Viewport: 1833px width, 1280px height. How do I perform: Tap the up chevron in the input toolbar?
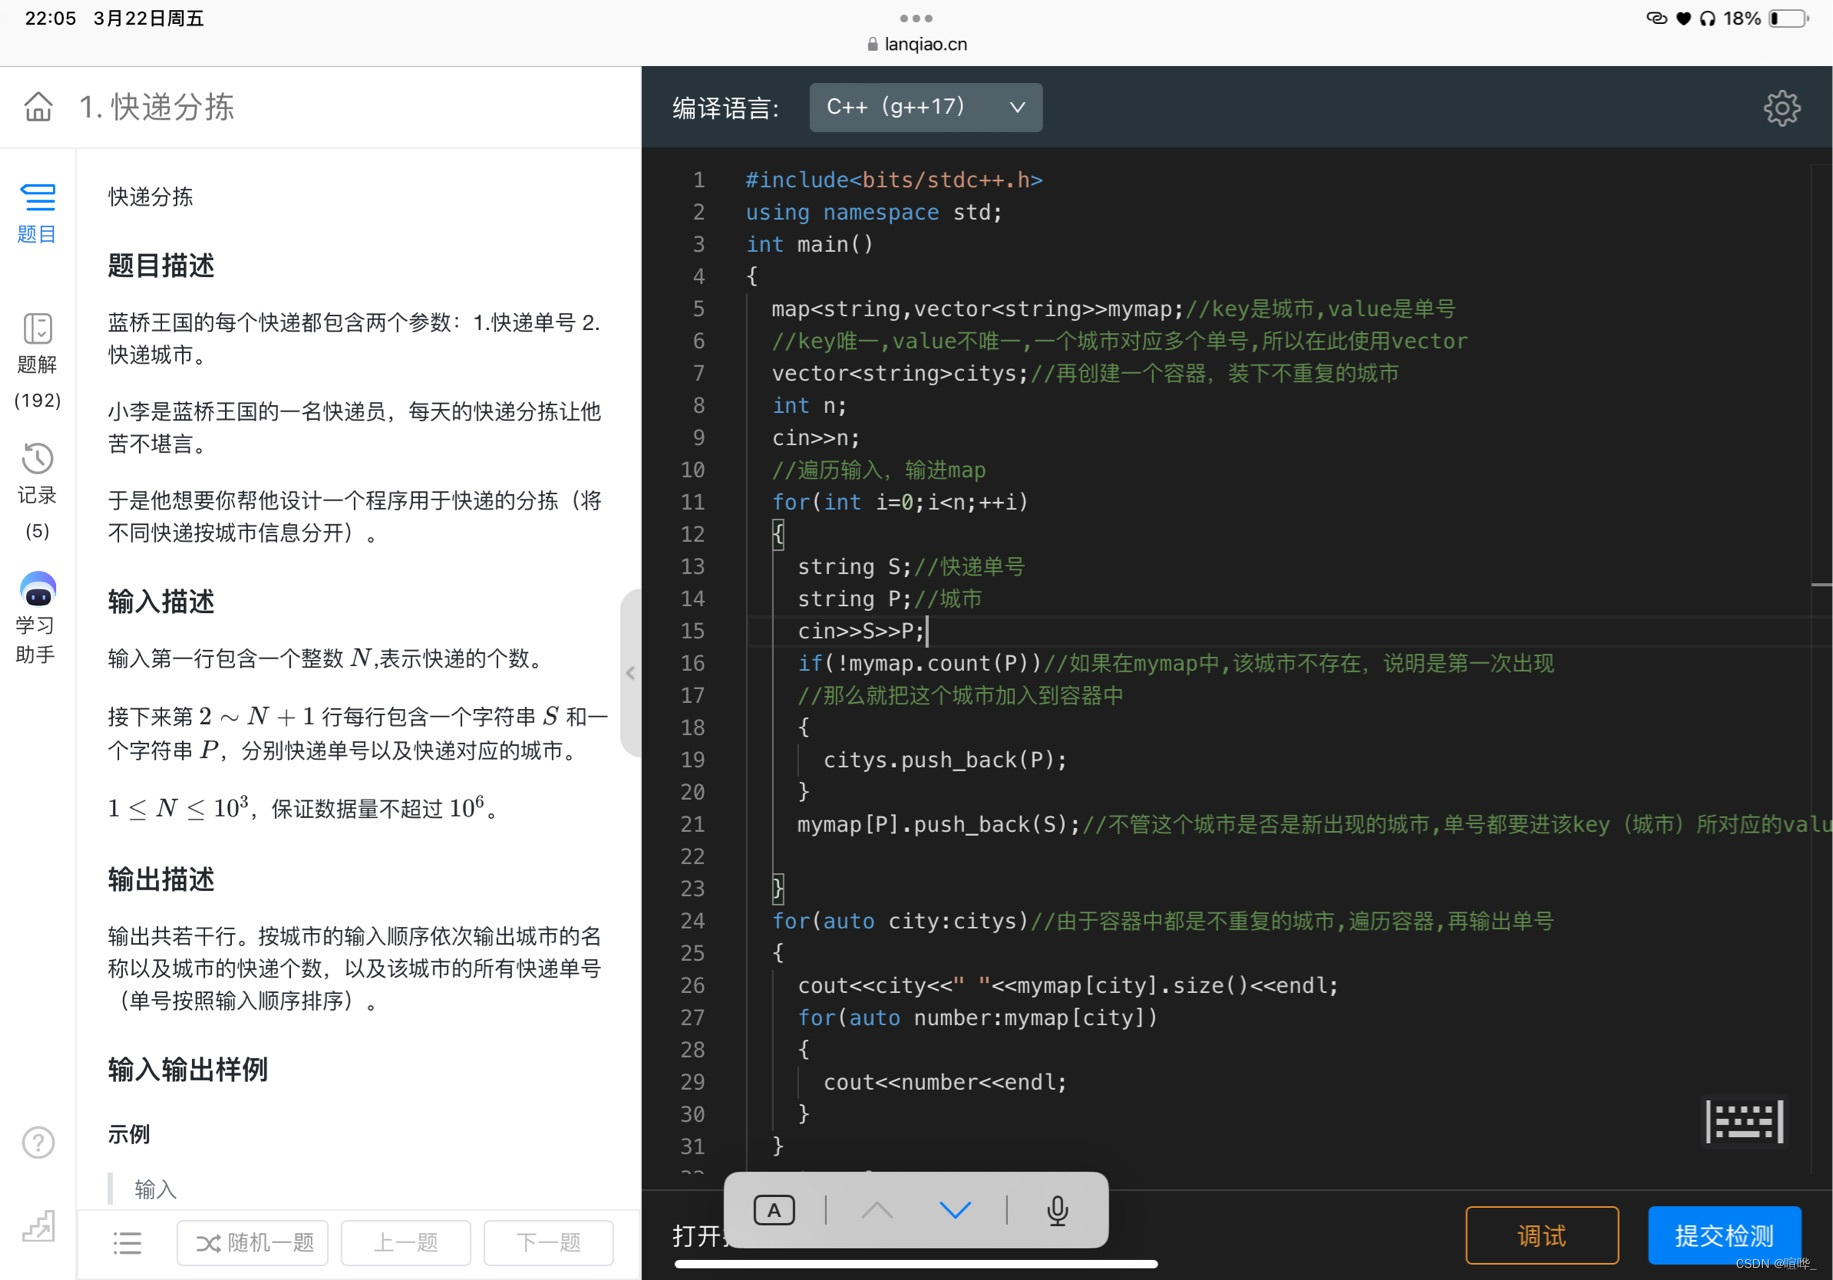pos(877,1210)
